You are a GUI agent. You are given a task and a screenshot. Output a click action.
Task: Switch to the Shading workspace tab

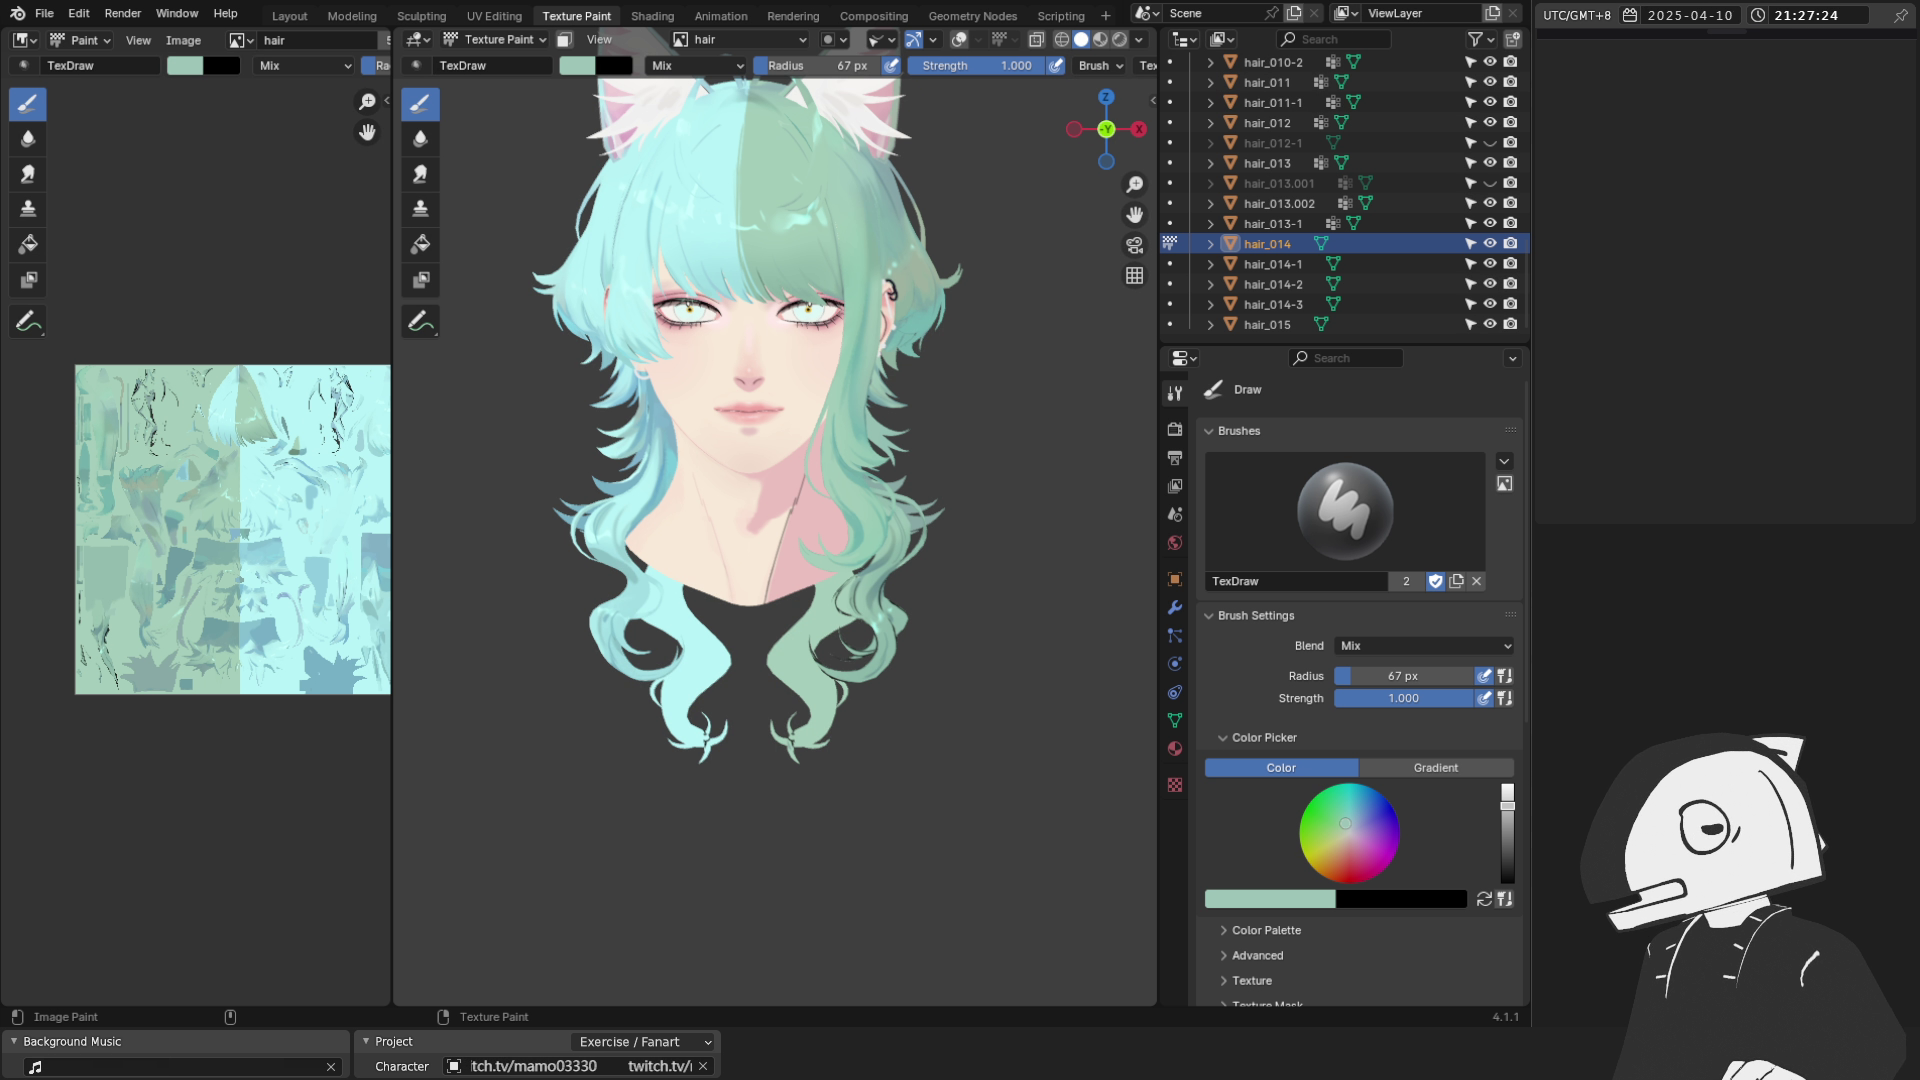(652, 16)
